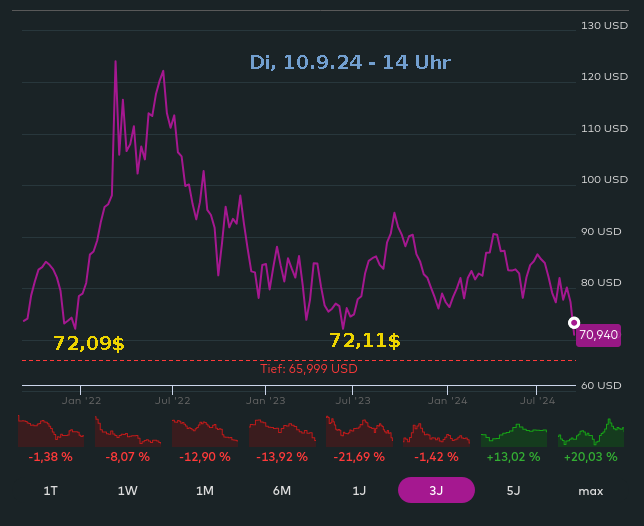Viewport: 644px width, 526px height.
Task: Click the +20,03 % performance value
Action: 591,457
